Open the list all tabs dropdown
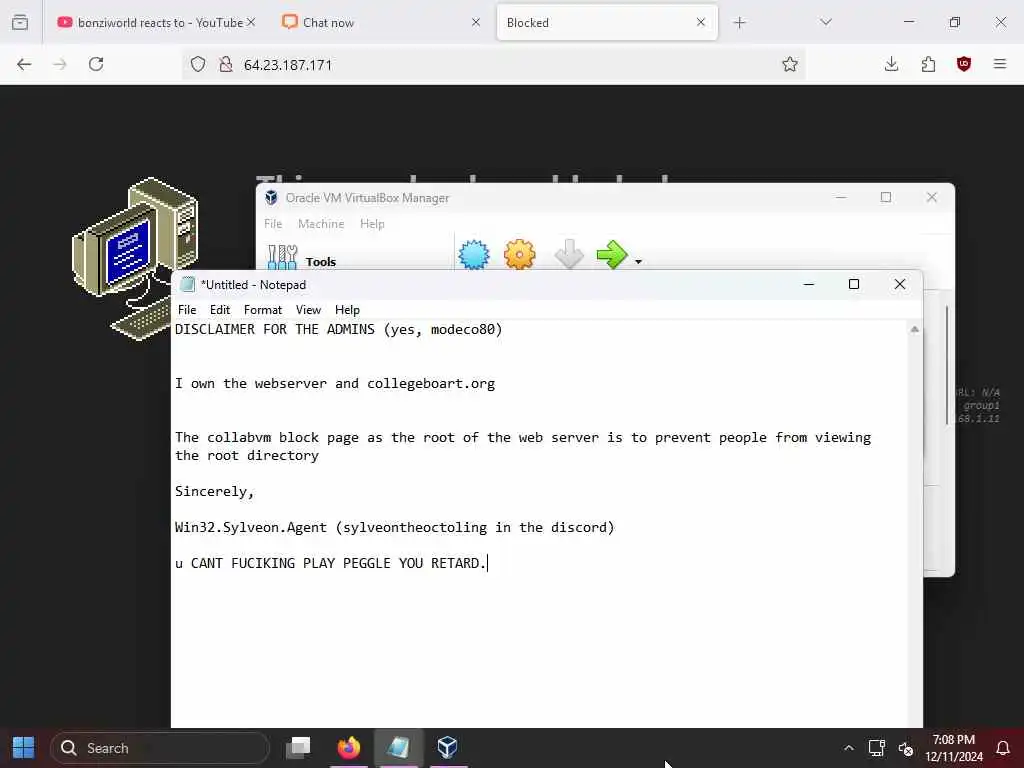 coord(825,22)
